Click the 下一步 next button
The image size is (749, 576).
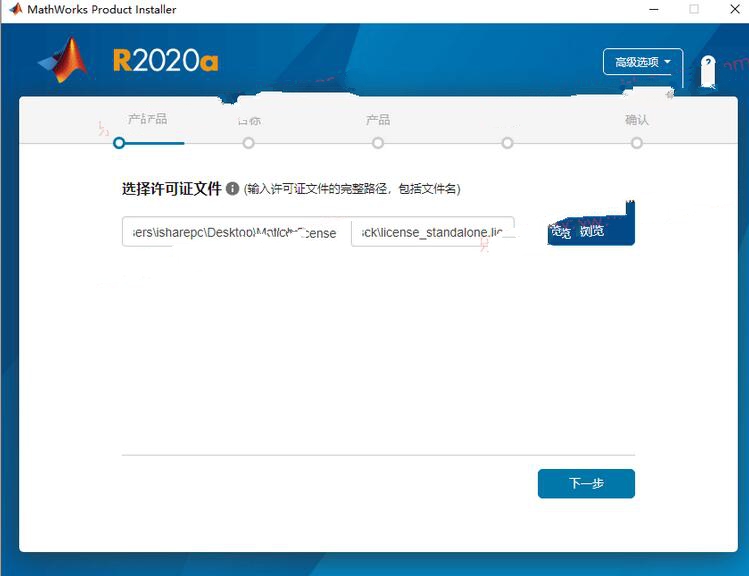pos(586,483)
